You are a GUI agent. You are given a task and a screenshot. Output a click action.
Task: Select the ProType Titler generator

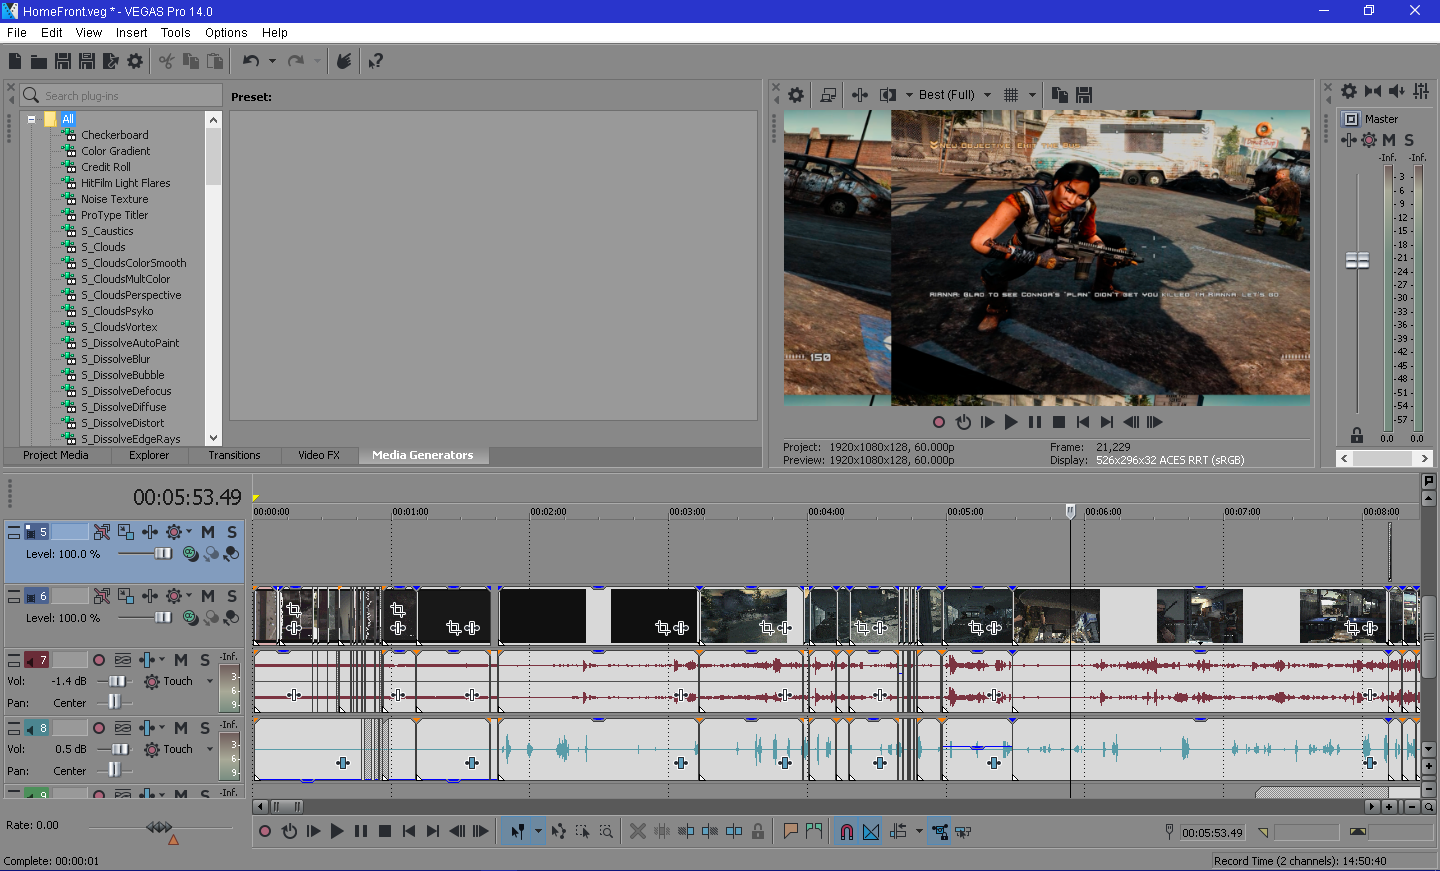(114, 215)
